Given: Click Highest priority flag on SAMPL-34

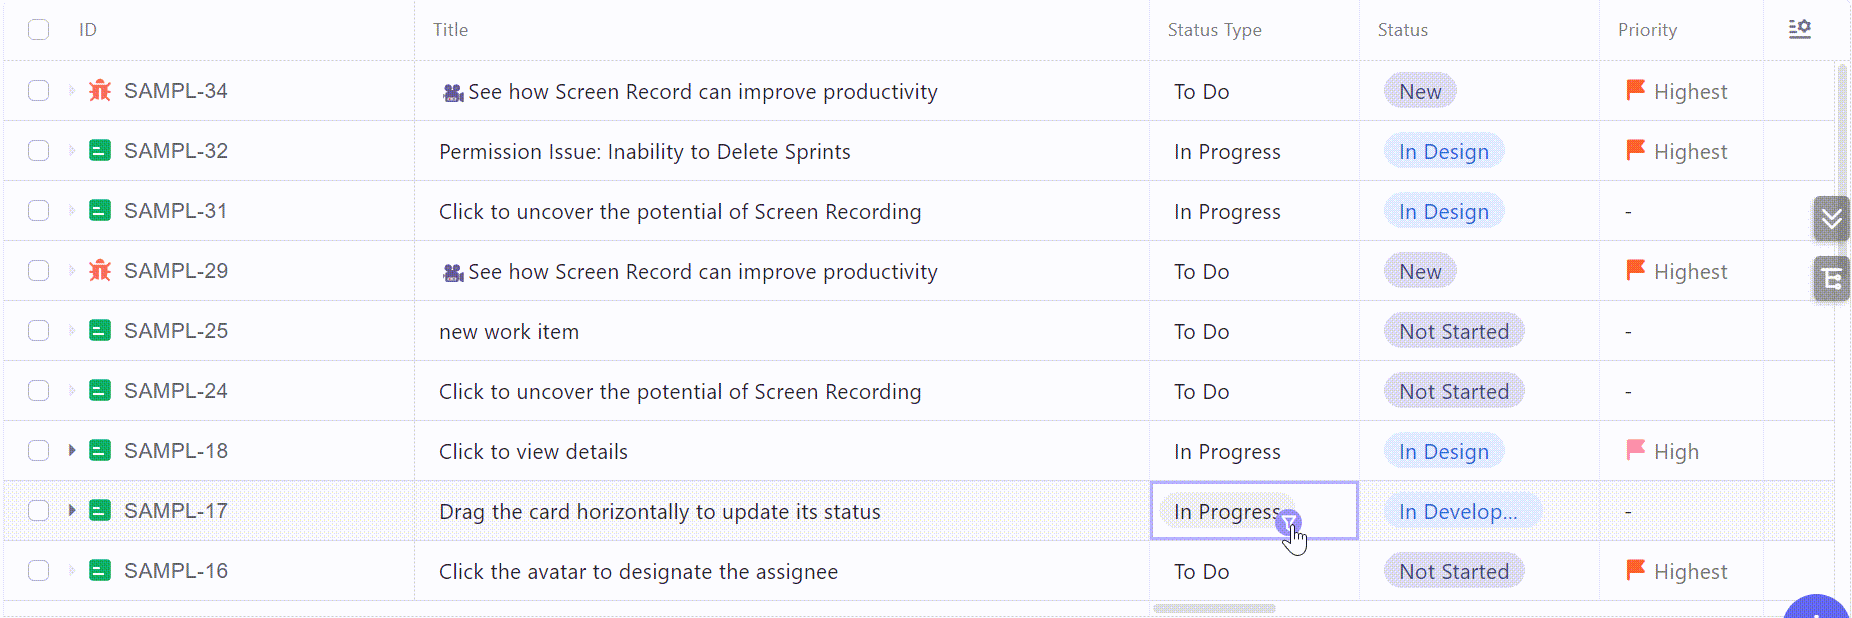Looking at the screenshot, I should click(1636, 91).
